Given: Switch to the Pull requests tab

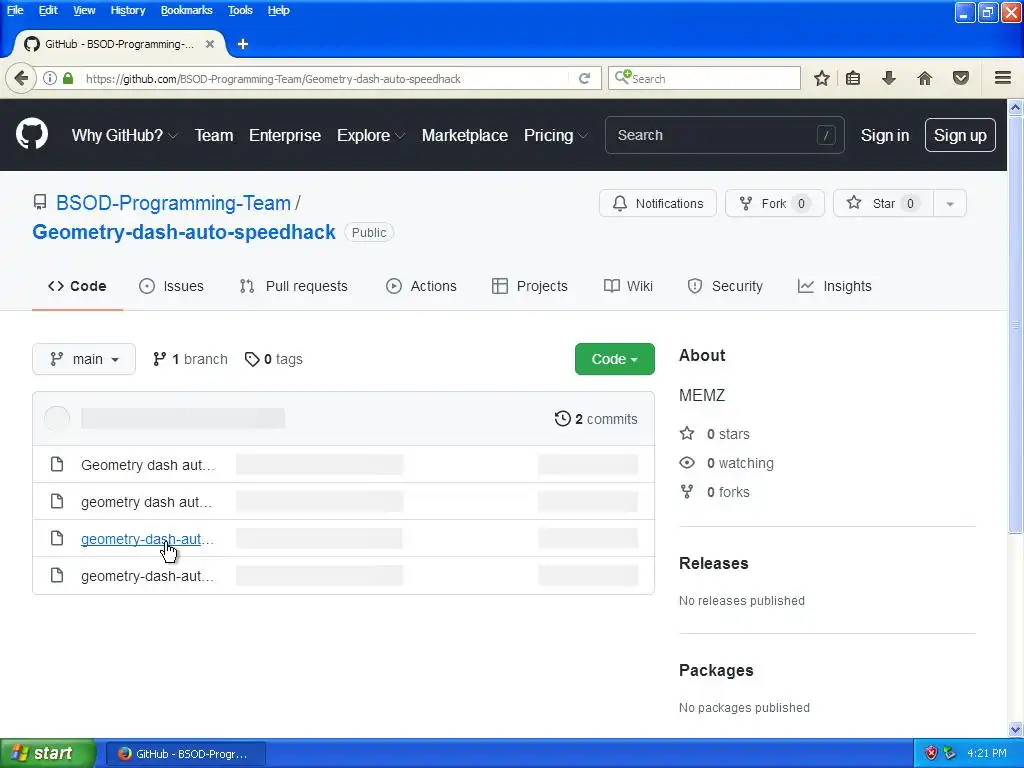Looking at the screenshot, I should coord(293,286).
